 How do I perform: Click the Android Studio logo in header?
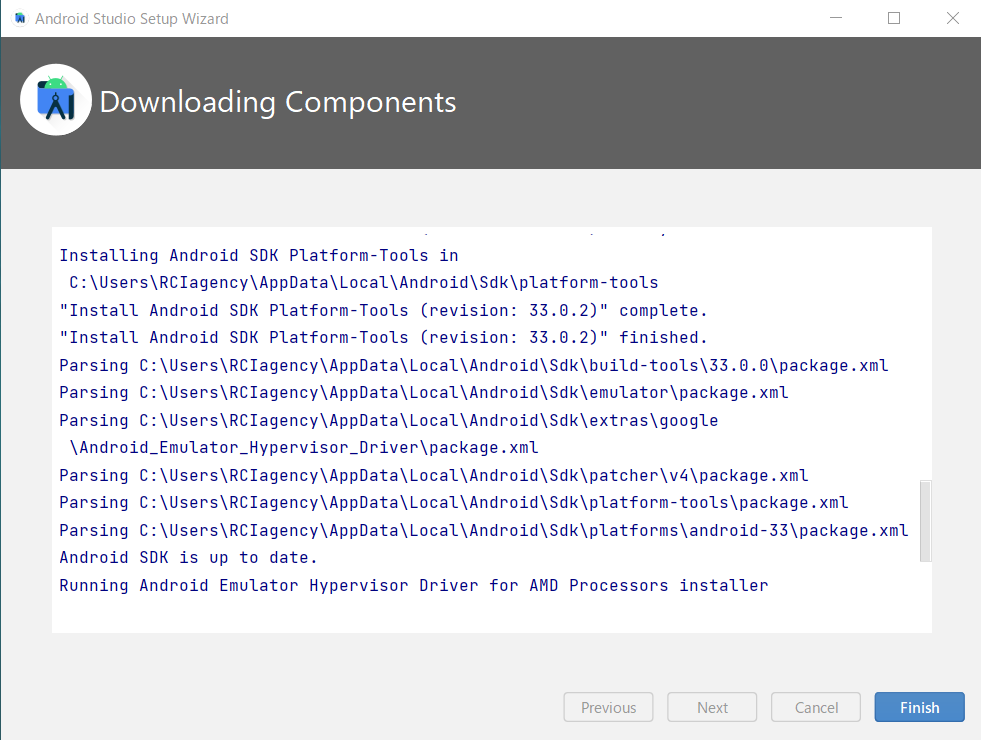click(x=56, y=100)
